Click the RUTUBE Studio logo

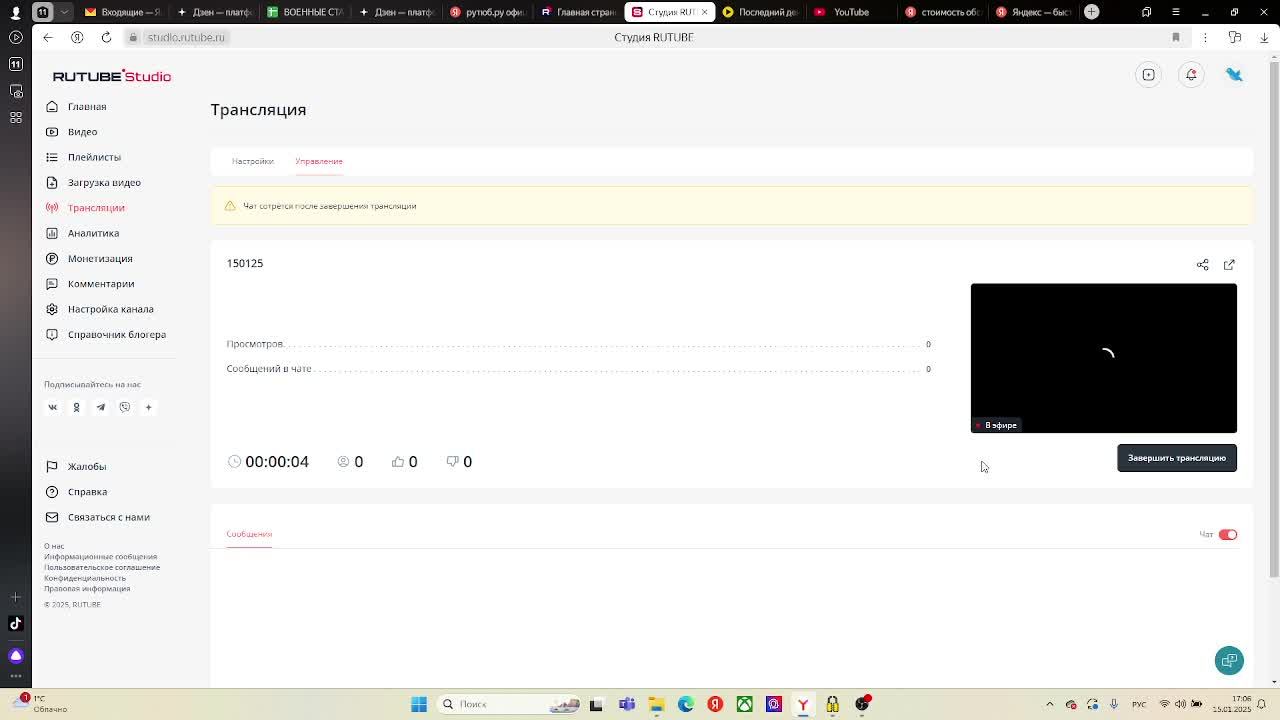(x=112, y=76)
